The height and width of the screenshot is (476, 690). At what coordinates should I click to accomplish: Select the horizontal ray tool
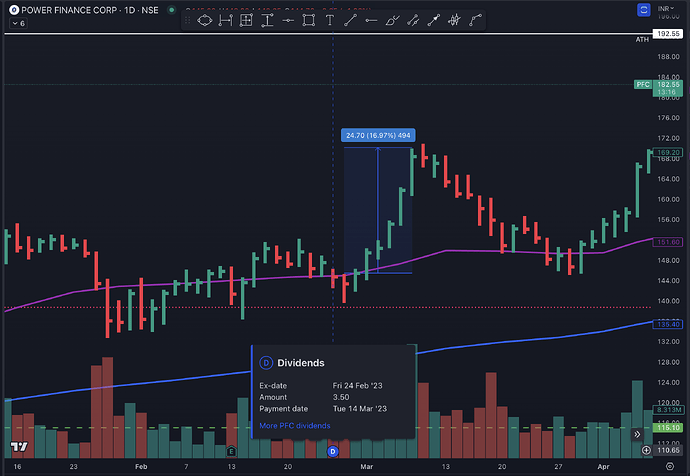coord(371,20)
